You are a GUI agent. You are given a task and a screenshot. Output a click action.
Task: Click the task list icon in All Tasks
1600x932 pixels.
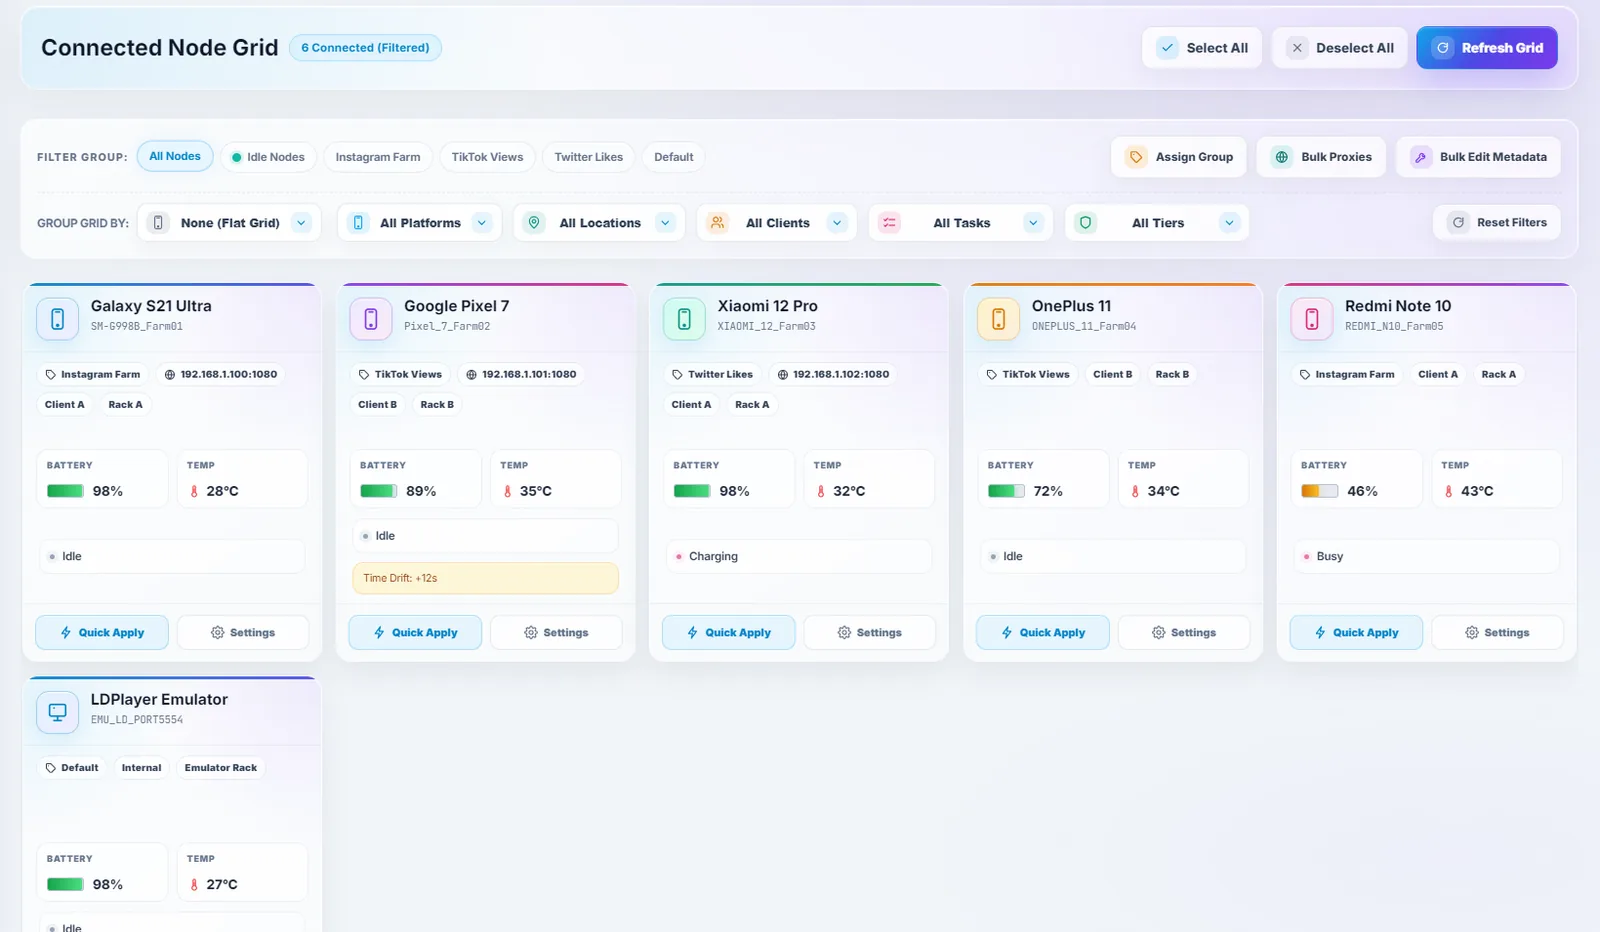tap(889, 223)
